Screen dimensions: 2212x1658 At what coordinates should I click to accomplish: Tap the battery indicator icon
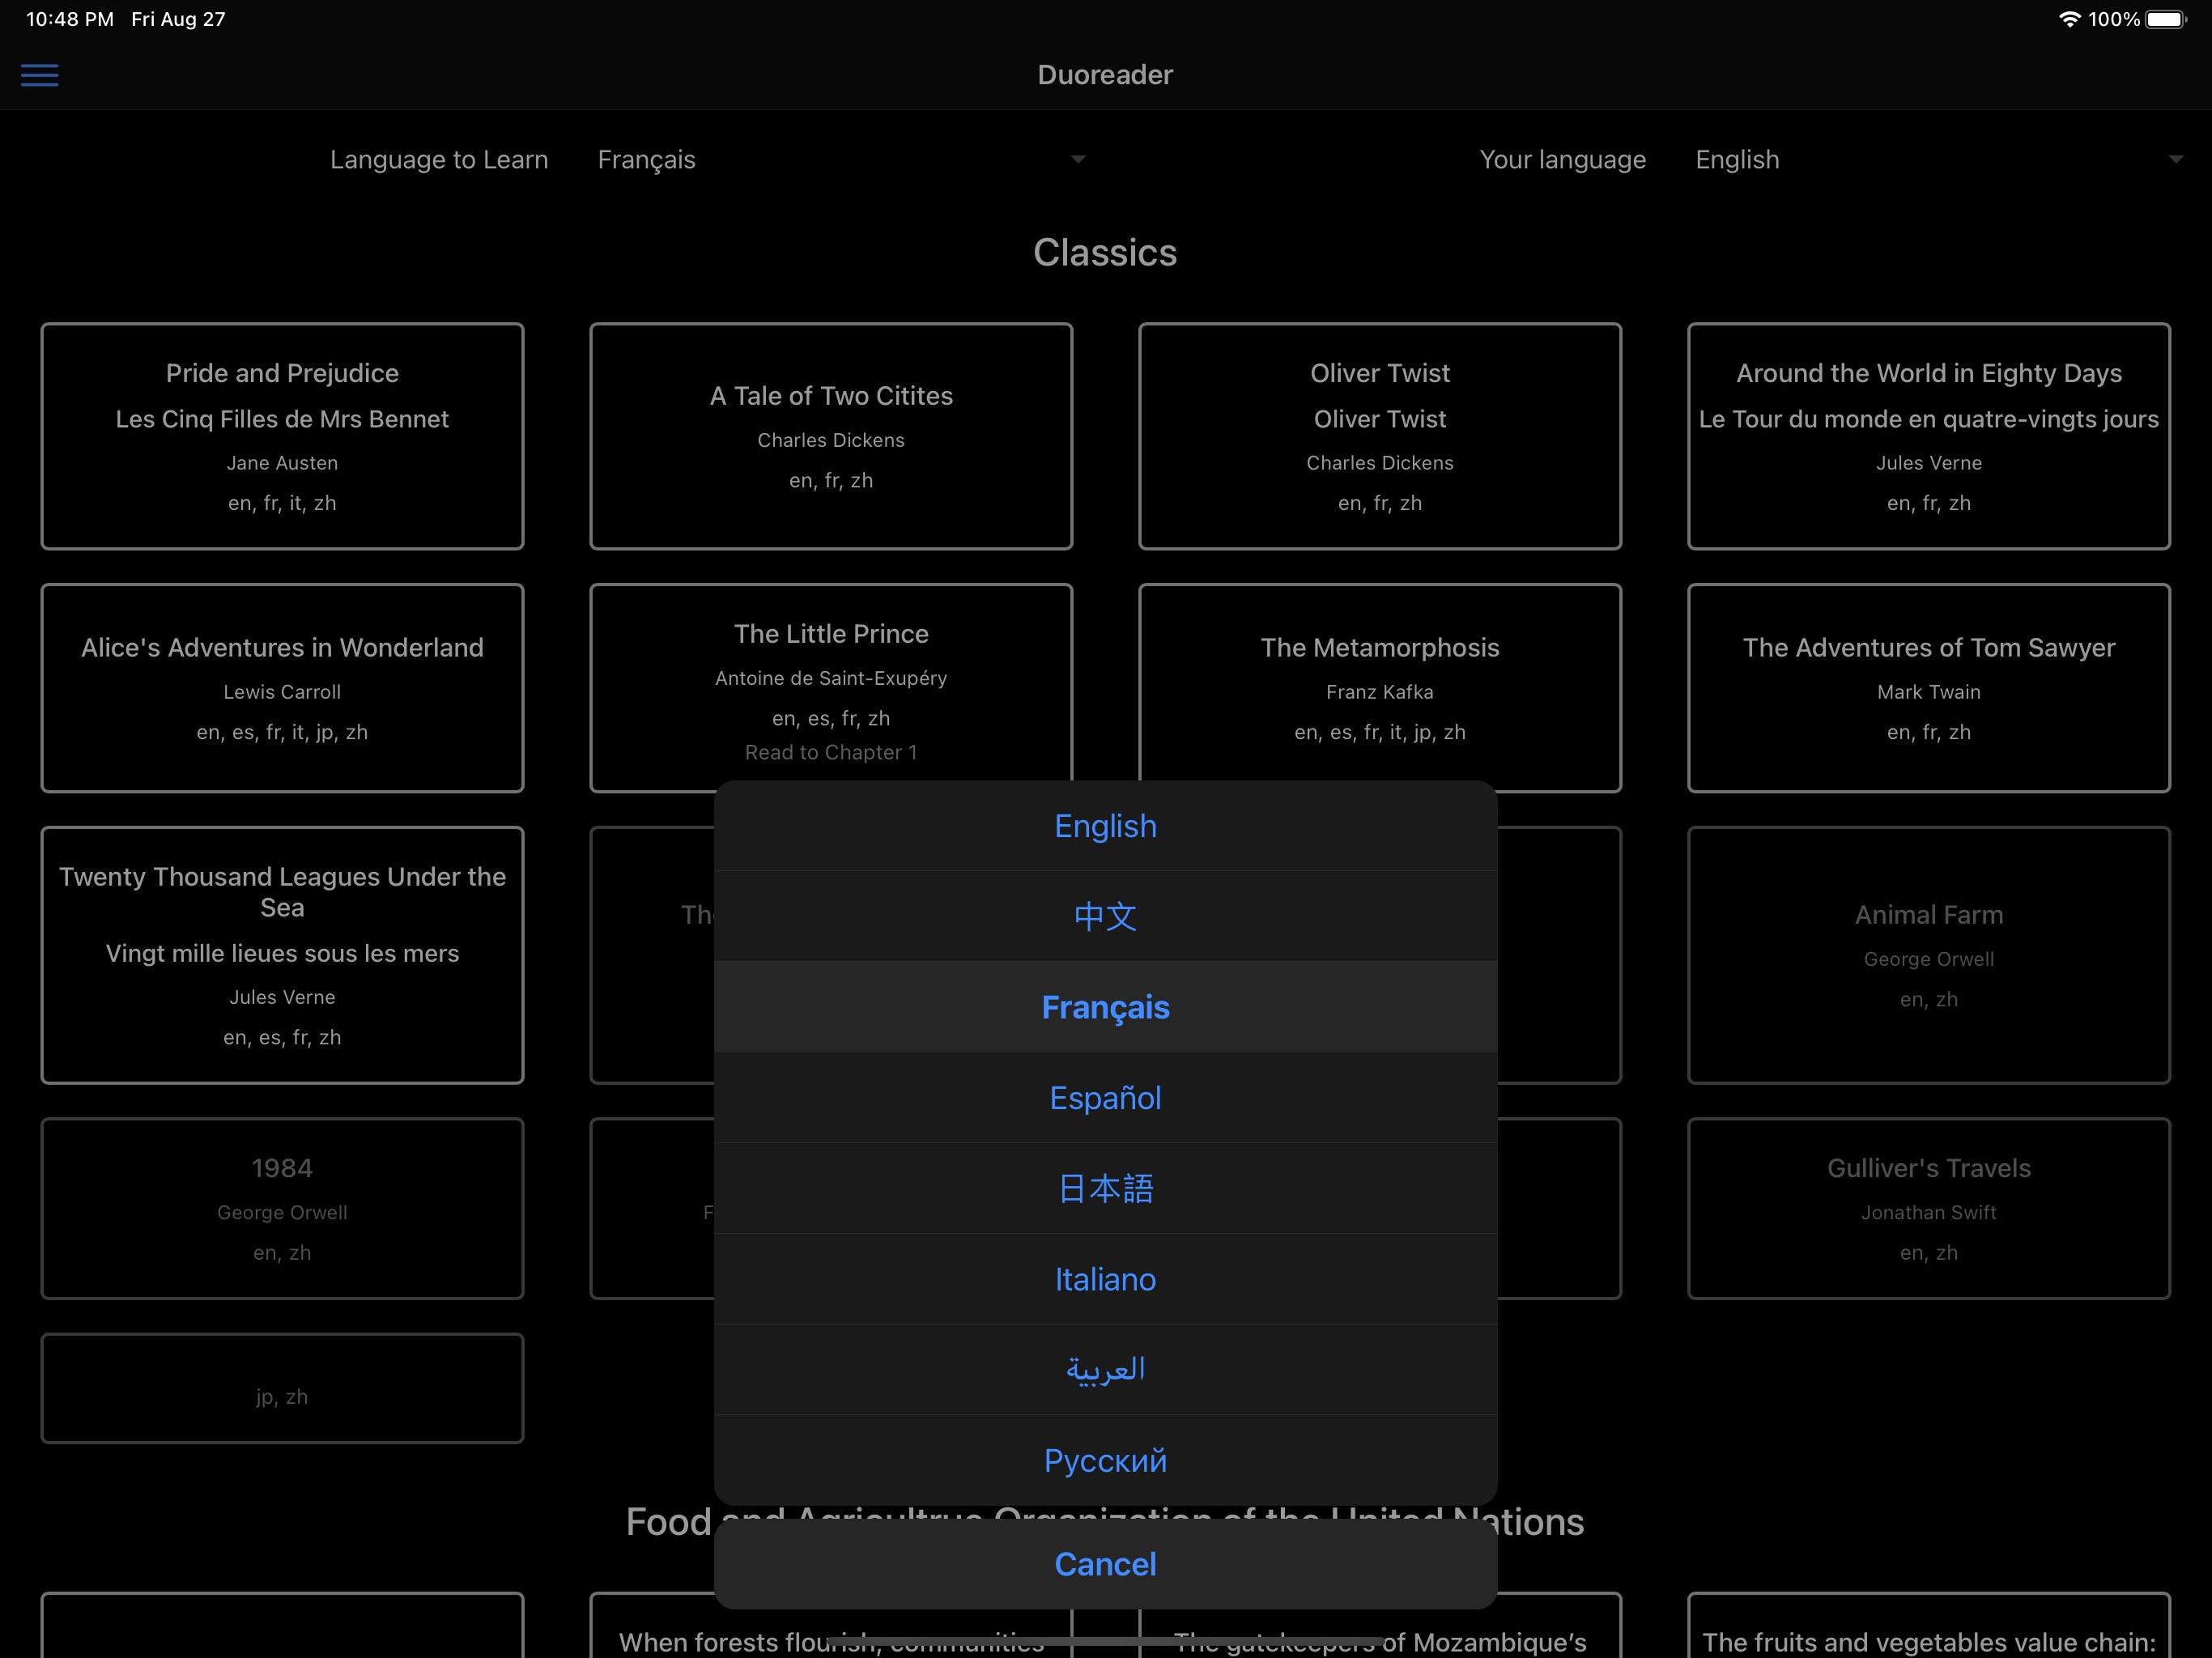(2164, 19)
